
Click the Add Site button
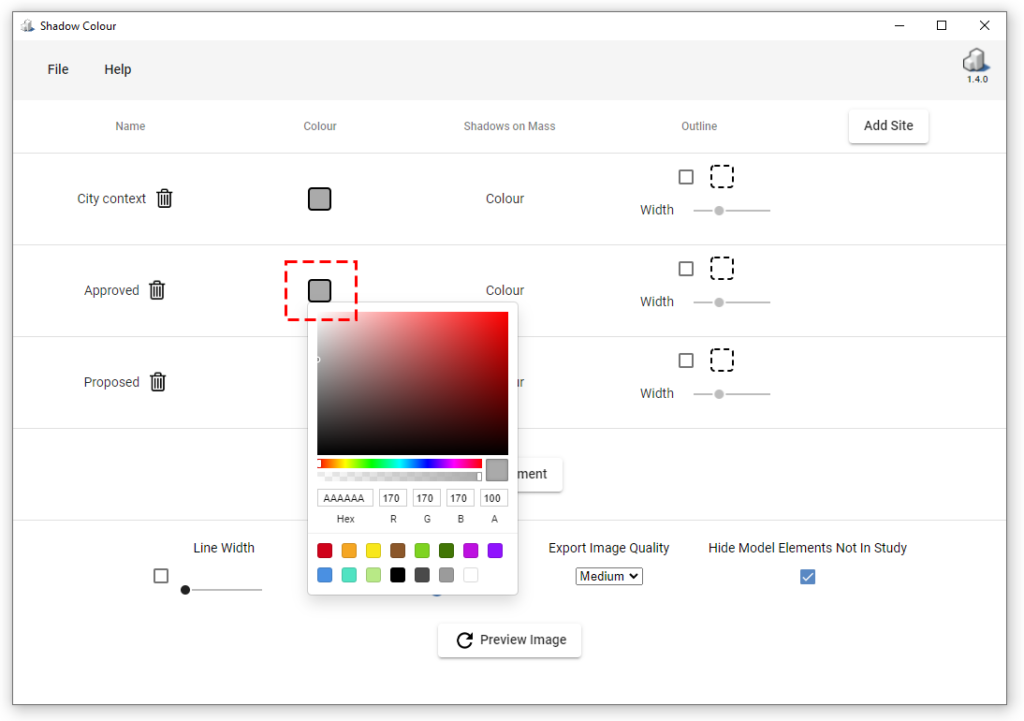point(888,125)
